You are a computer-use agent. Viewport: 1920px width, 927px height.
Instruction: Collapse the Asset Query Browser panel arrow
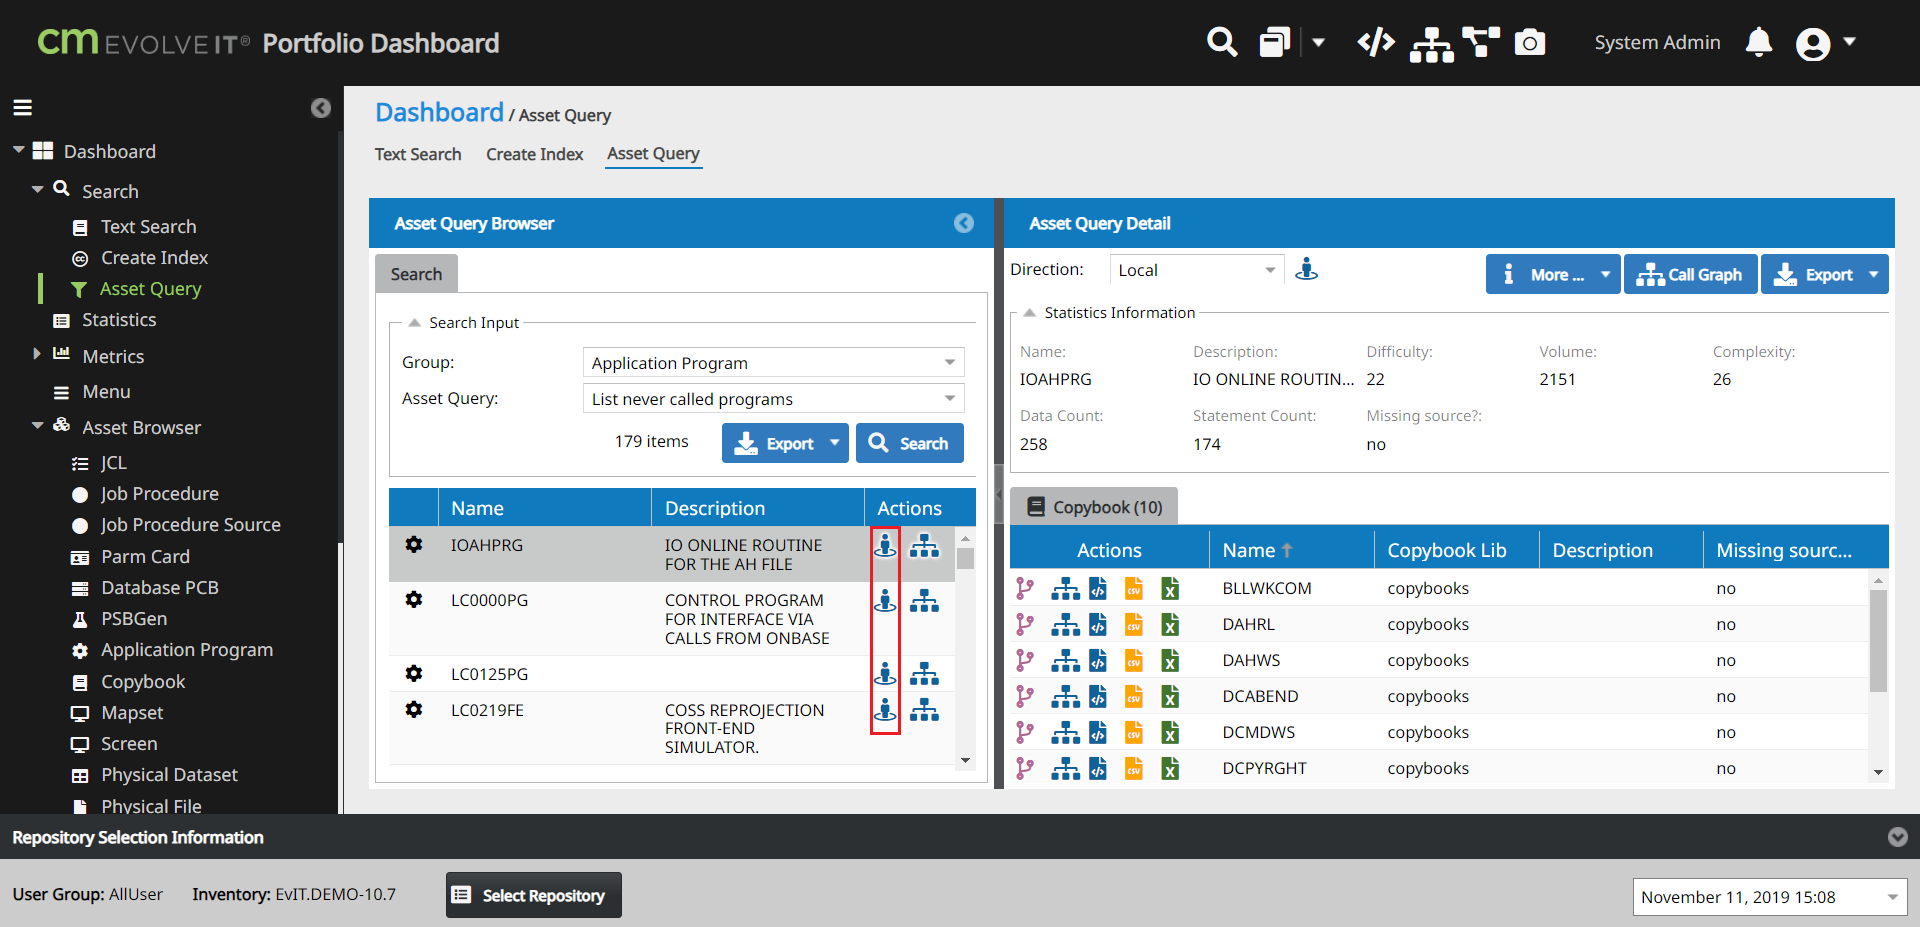pos(964,223)
